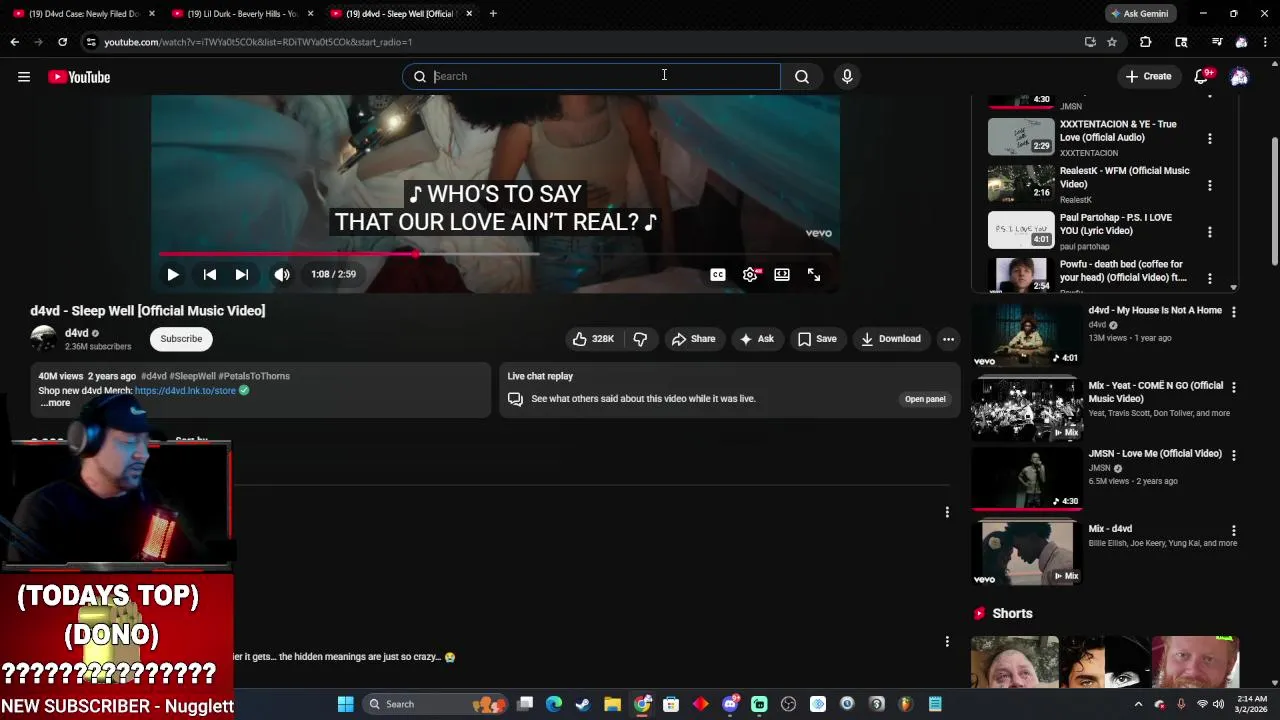The height and width of the screenshot is (720, 1280).
Task: Reload the current page
Action: (x=62, y=42)
